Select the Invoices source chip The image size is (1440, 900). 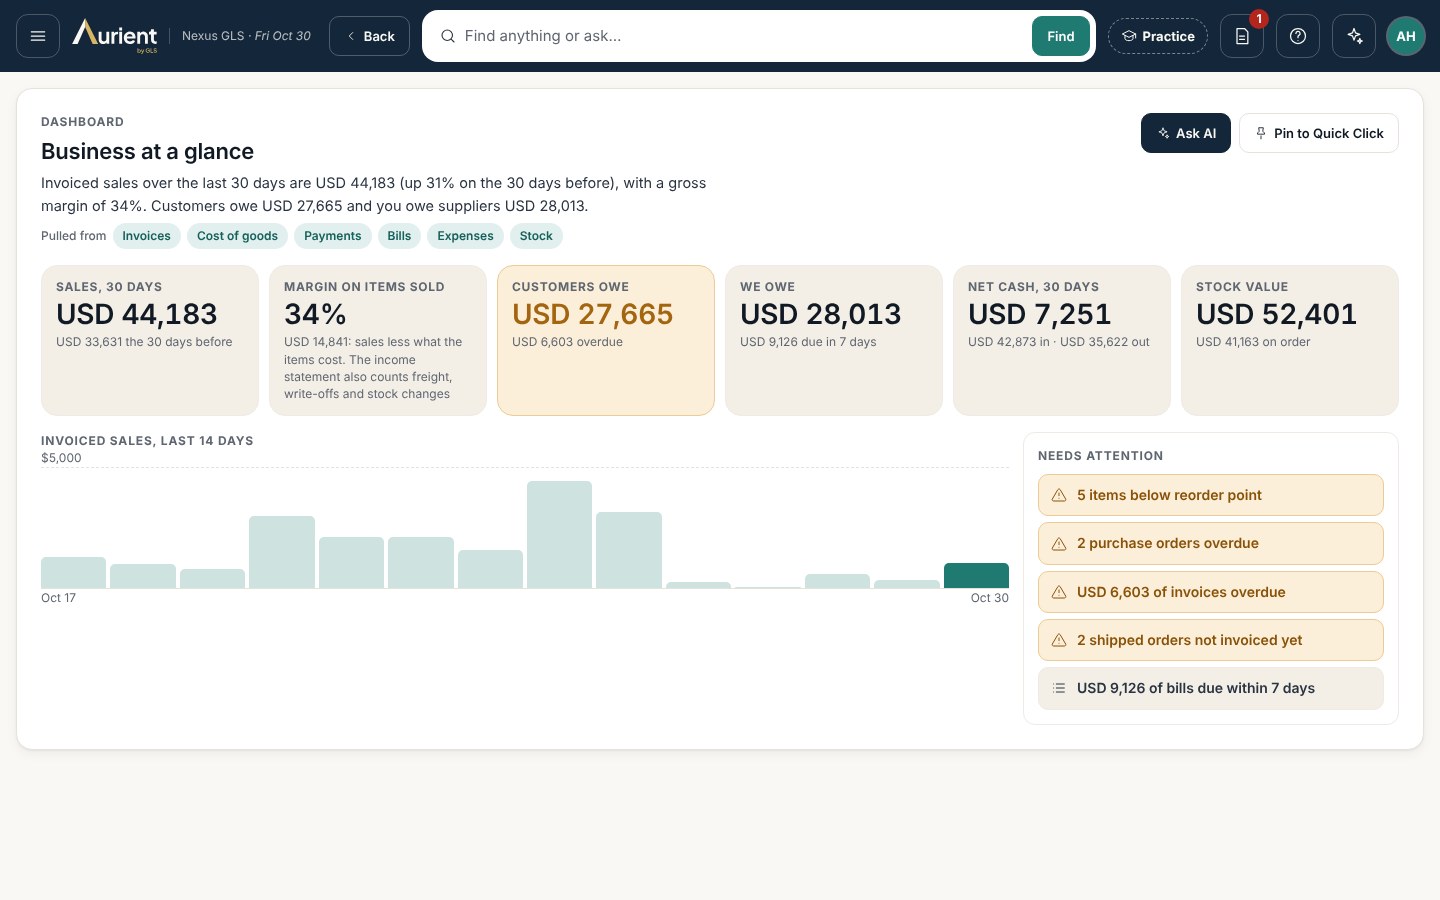pos(147,236)
